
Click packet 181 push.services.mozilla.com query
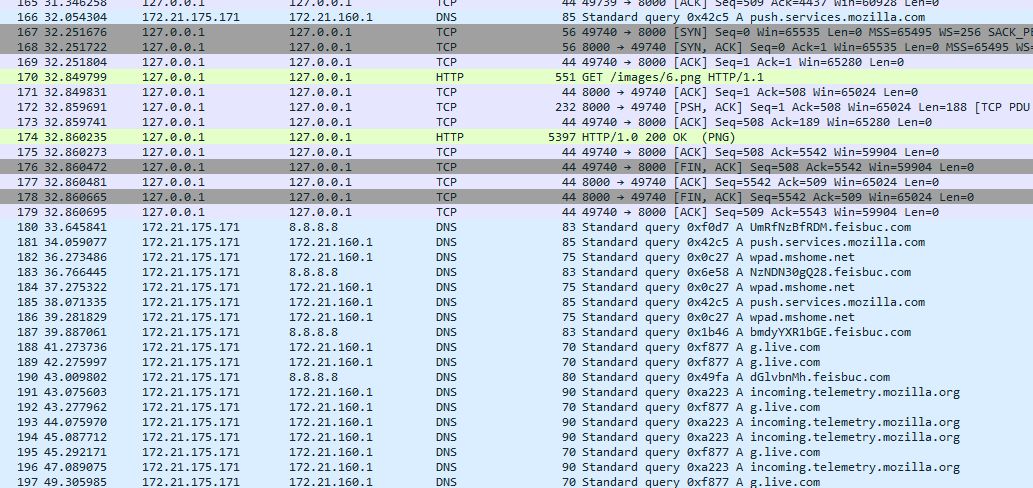point(516,242)
